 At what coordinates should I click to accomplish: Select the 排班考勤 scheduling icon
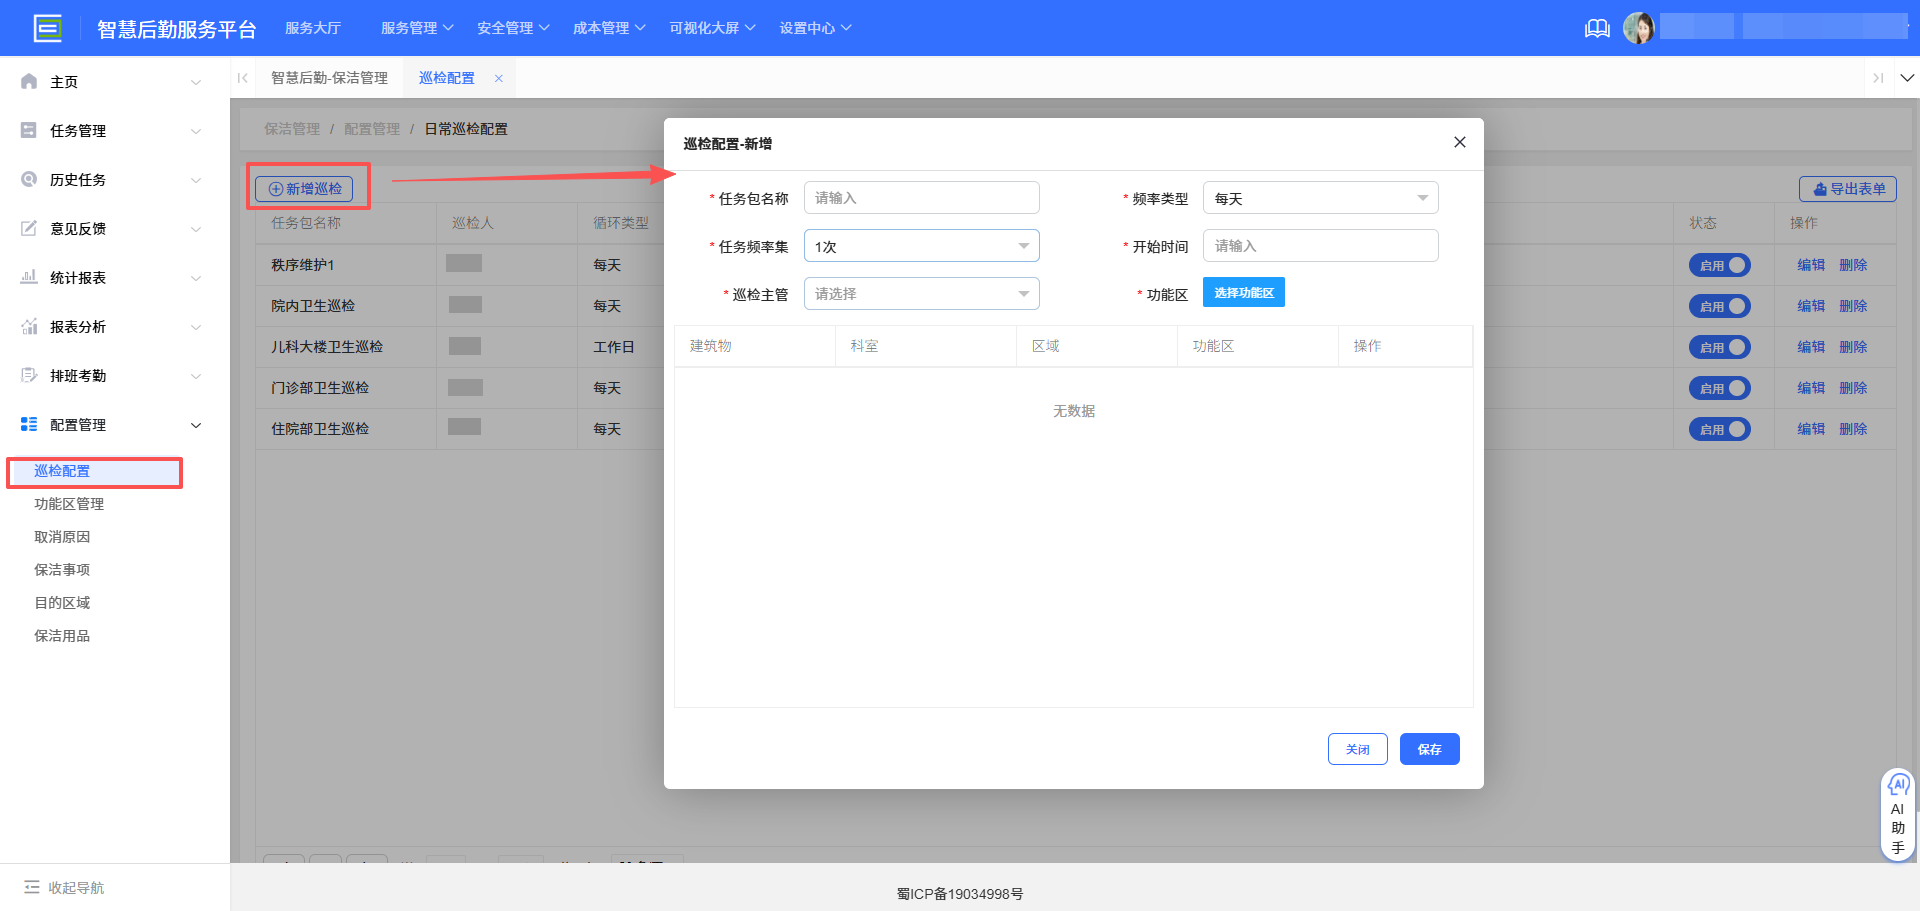28,375
